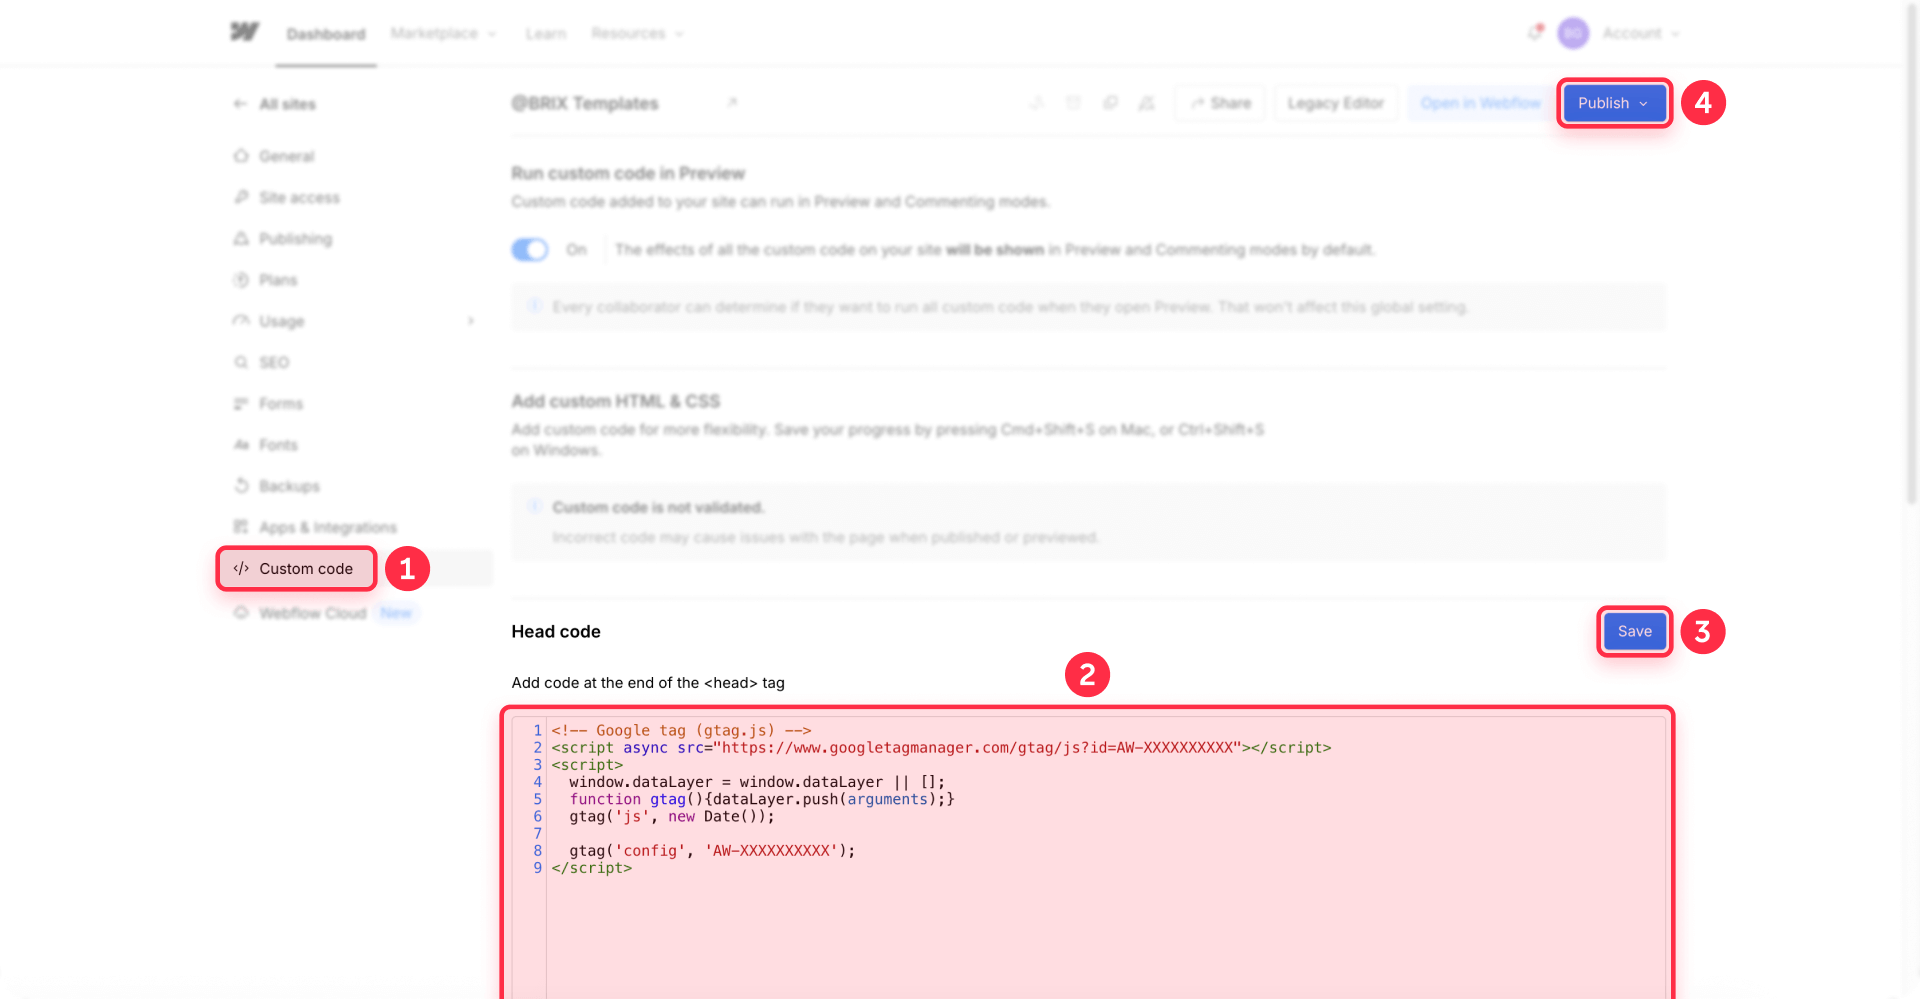Viewport: 1920px width, 999px height.
Task: Select Backups in the sidebar
Action: (x=289, y=486)
